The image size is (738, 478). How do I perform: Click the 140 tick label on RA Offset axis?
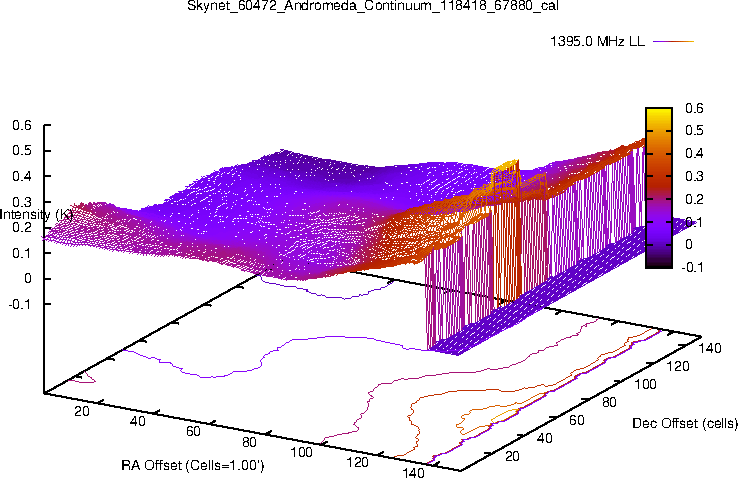(414, 472)
